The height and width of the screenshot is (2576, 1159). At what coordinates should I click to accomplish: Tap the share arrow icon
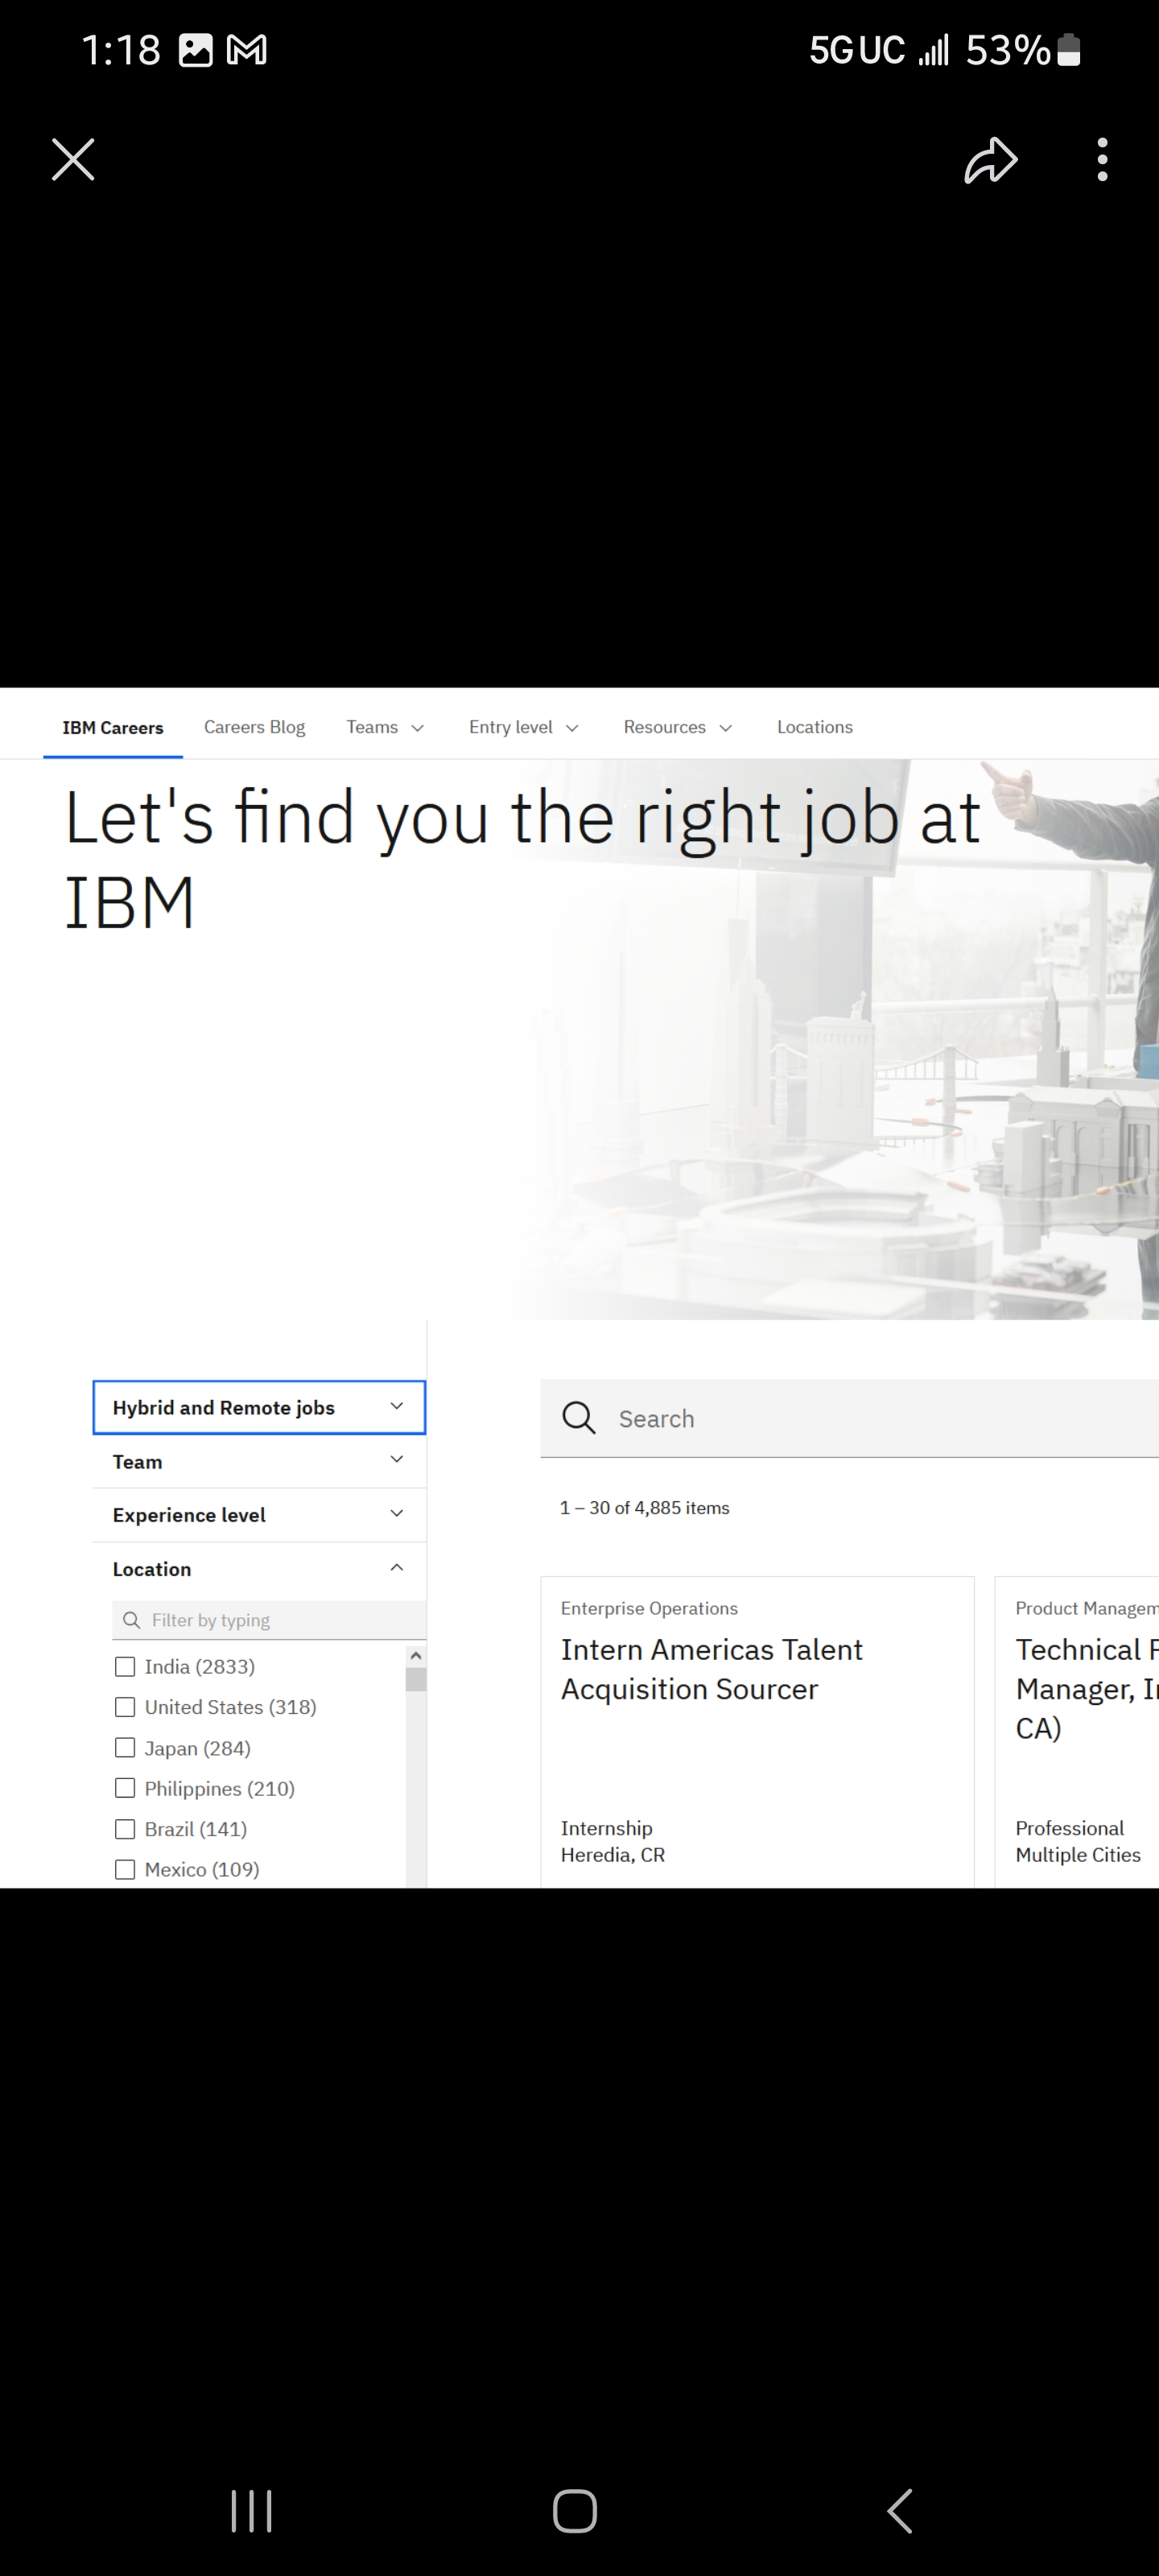point(990,160)
